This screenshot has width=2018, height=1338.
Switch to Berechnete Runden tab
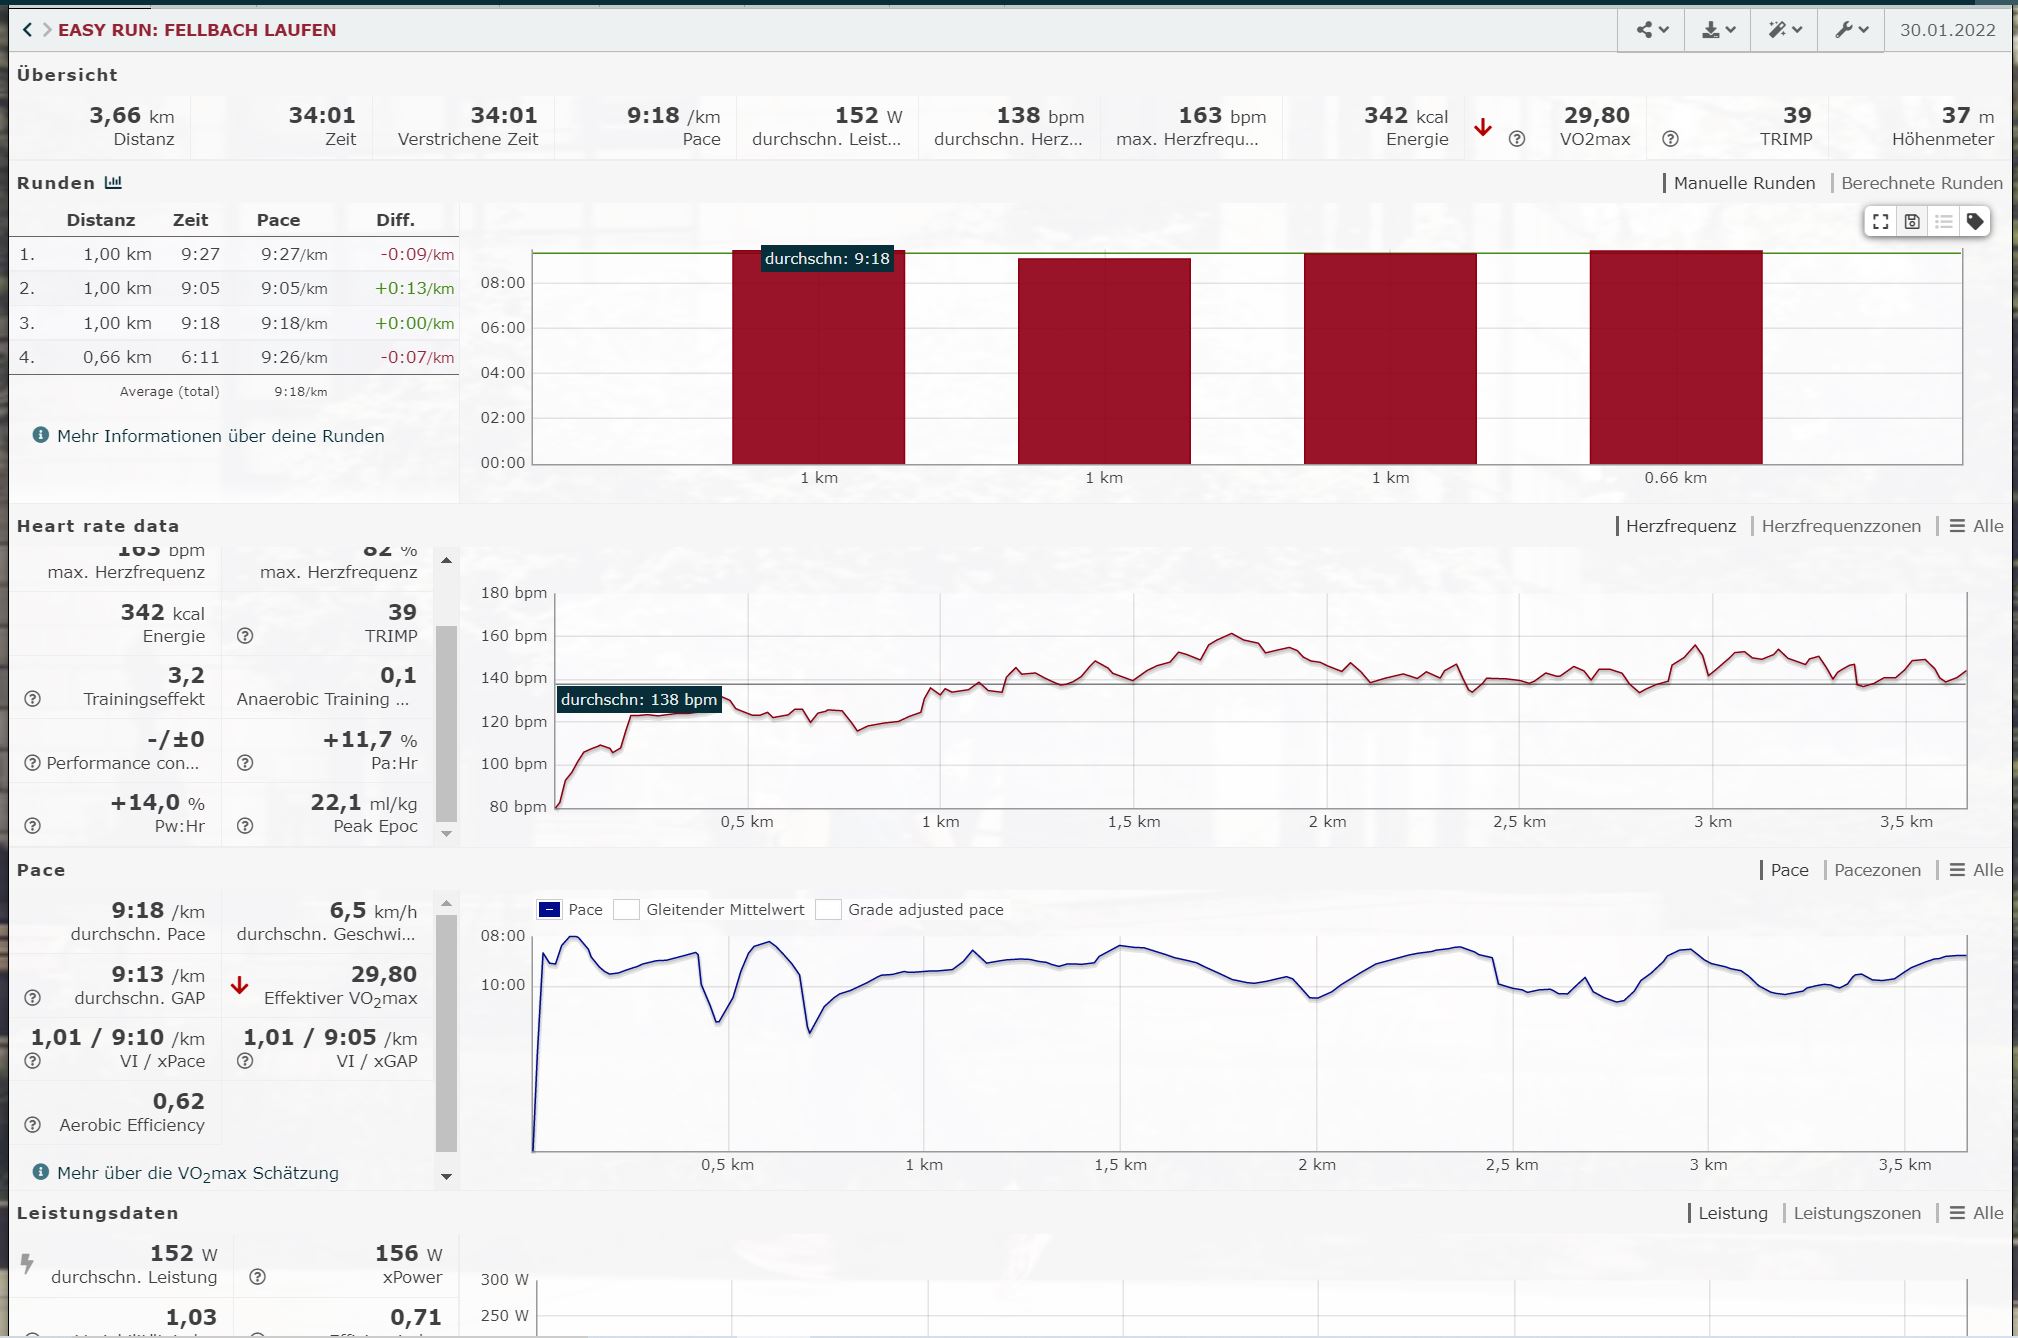pyautogui.click(x=1921, y=183)
